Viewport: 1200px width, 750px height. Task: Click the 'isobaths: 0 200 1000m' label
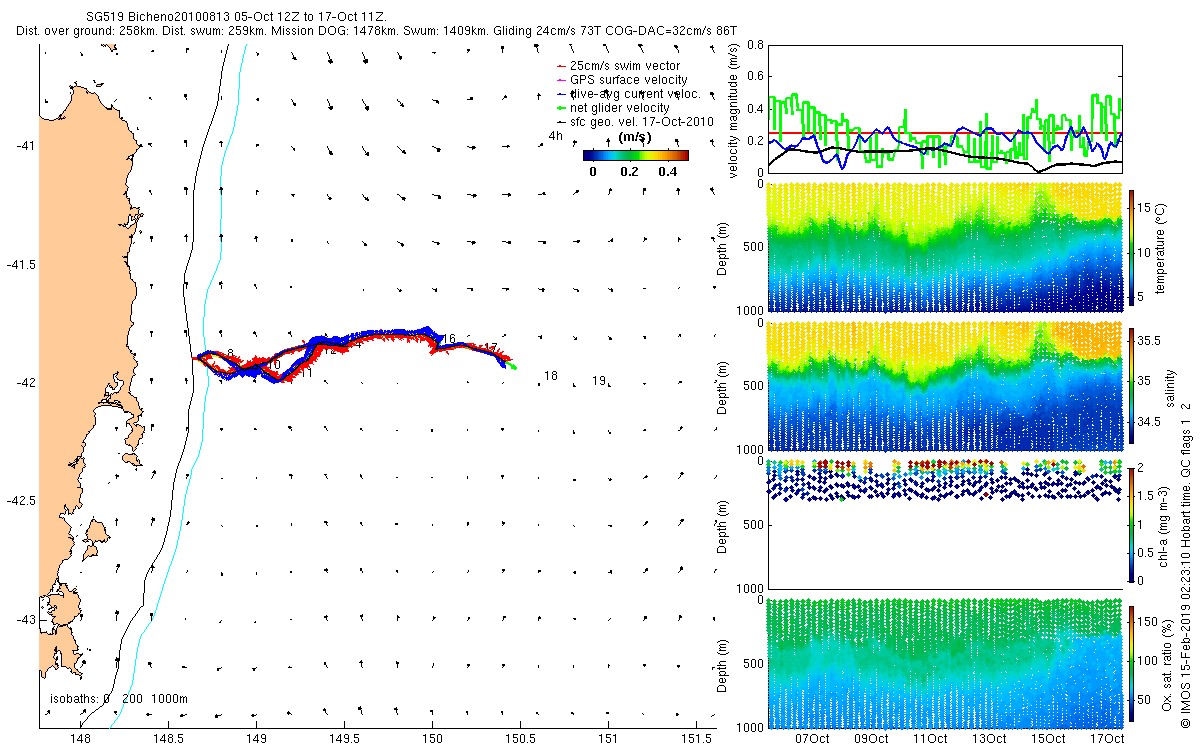(x=119, y=698)
